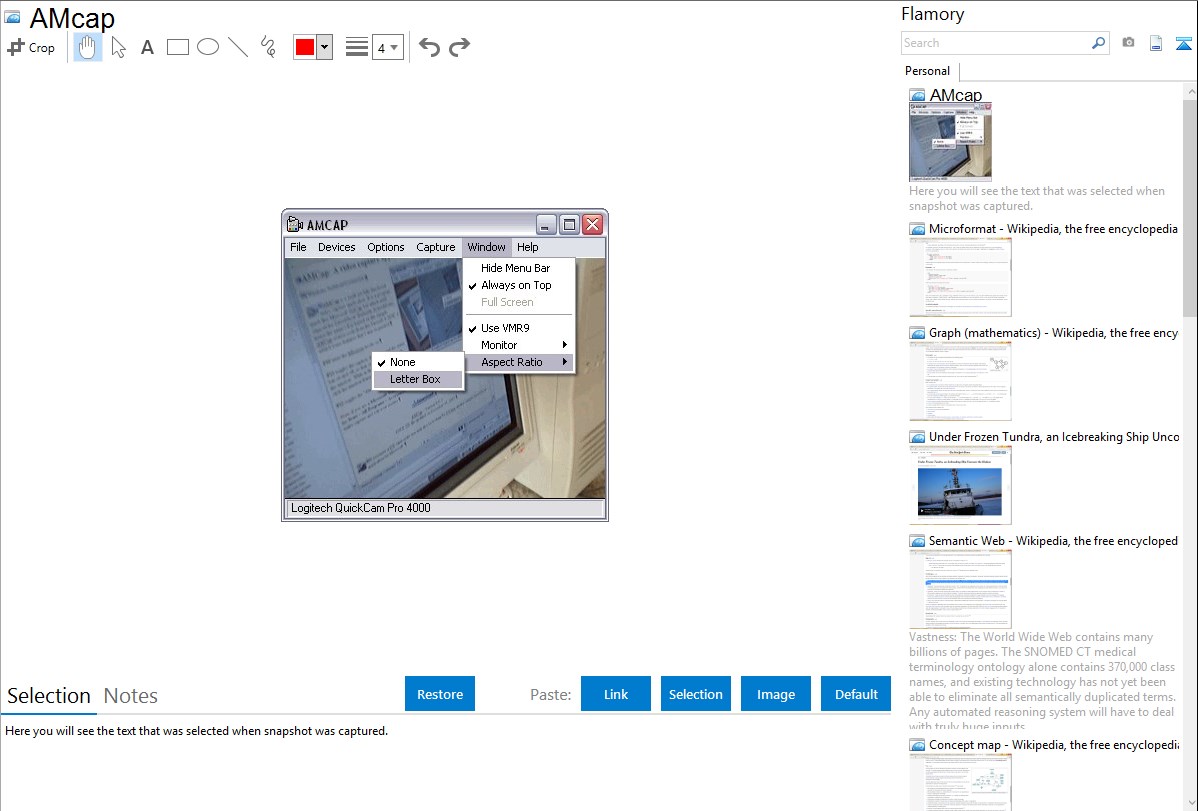Open the Devices menu in AMCAP
Image resolution: width=1198 pixels, height=811 pixels.
tap(336, 247)
